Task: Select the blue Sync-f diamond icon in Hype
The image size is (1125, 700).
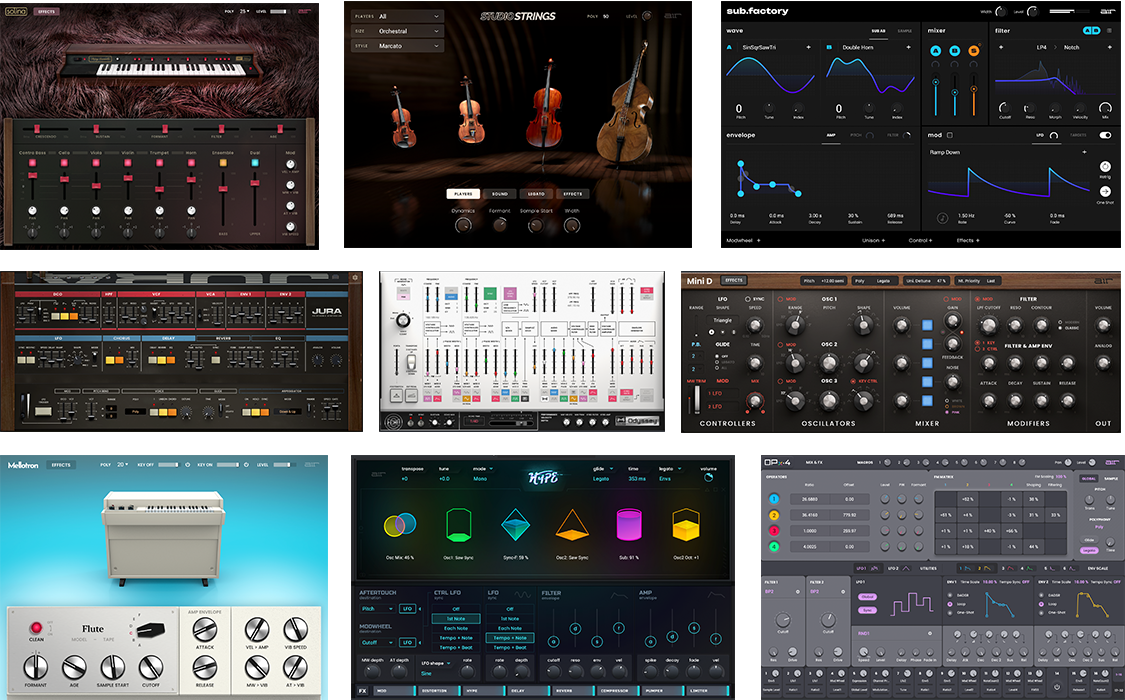Action: (515, 525)
